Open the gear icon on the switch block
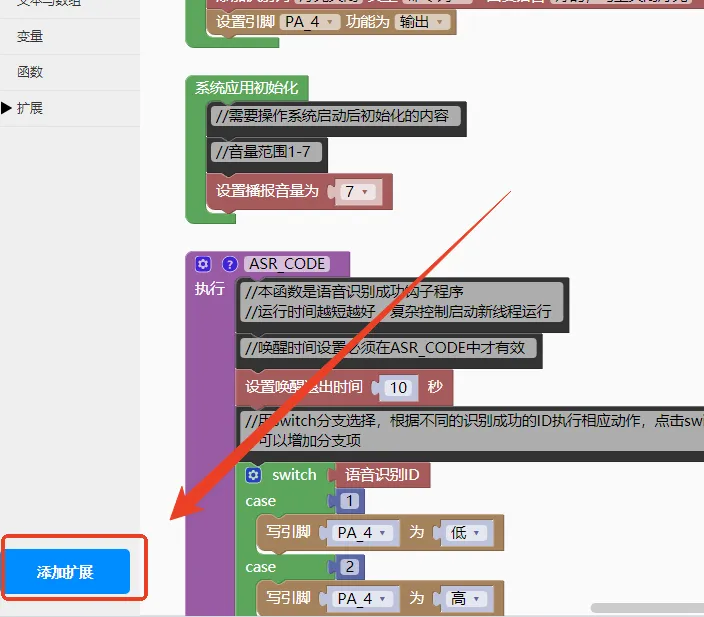704x617 pixels. point(254,475)
